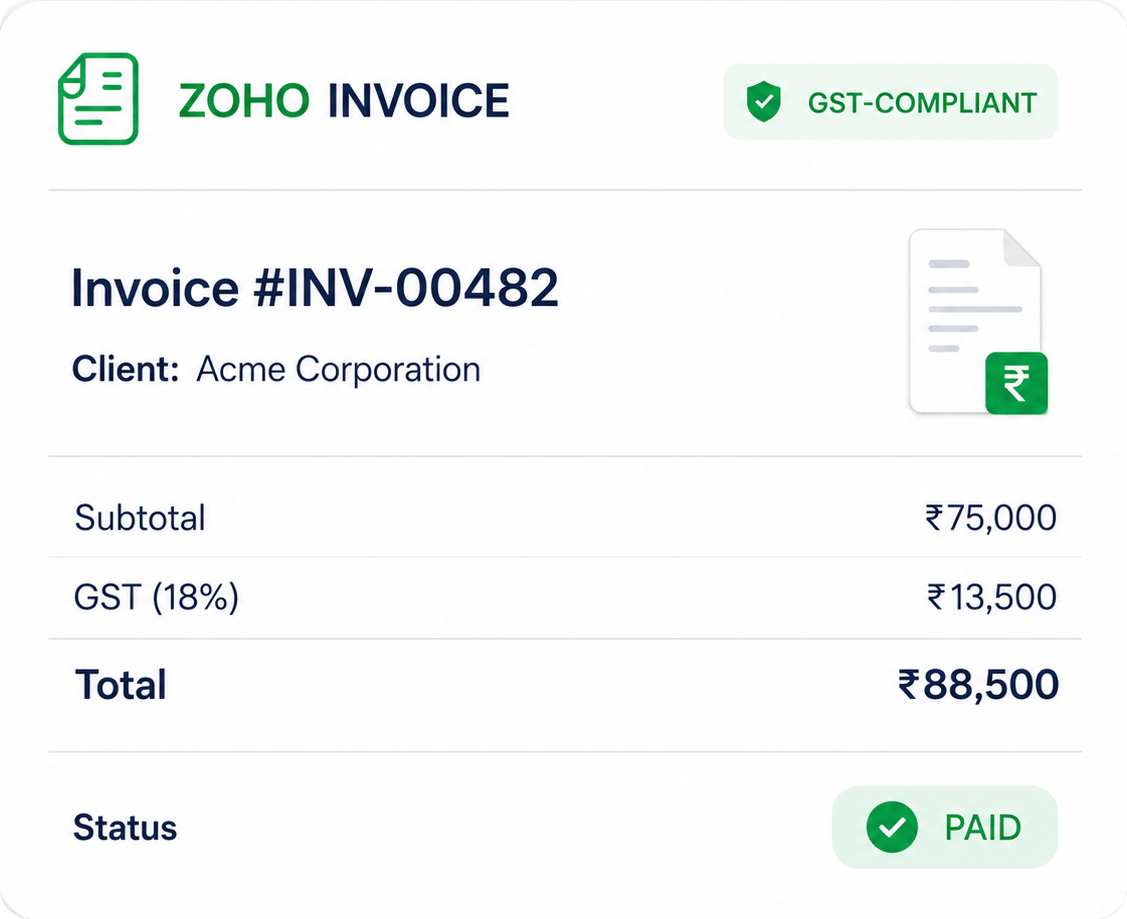The image size is (1127, 919).
Task: Click the PAID status pill
Action: click(x=945, y=827)
